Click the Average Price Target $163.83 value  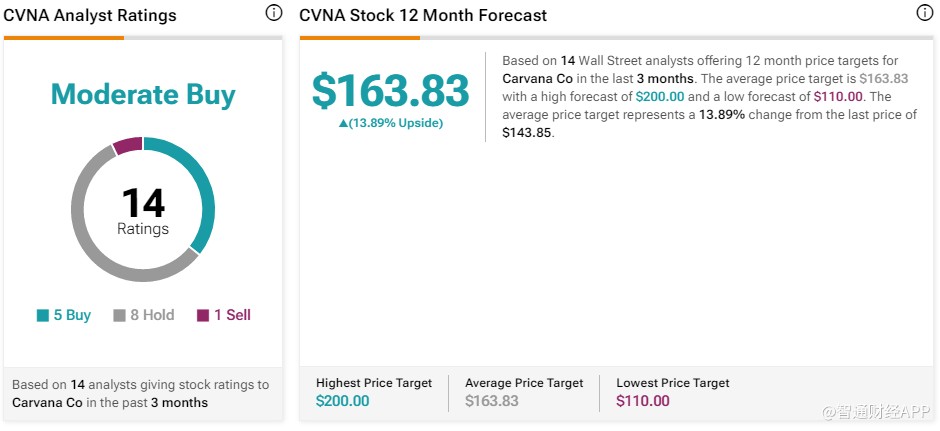(x=492, y=401)
